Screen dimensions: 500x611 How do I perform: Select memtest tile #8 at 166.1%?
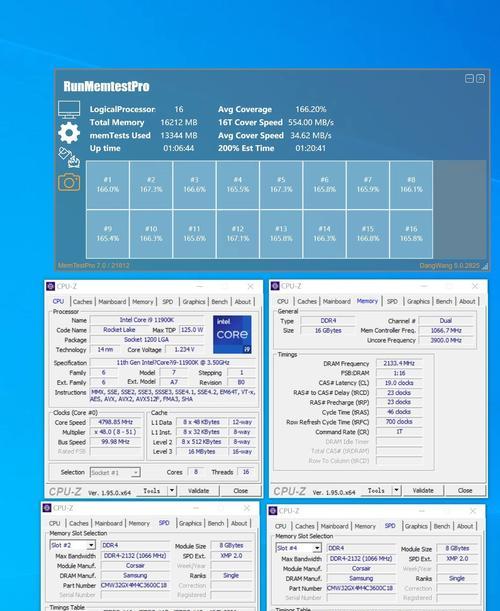coord(411,185)
